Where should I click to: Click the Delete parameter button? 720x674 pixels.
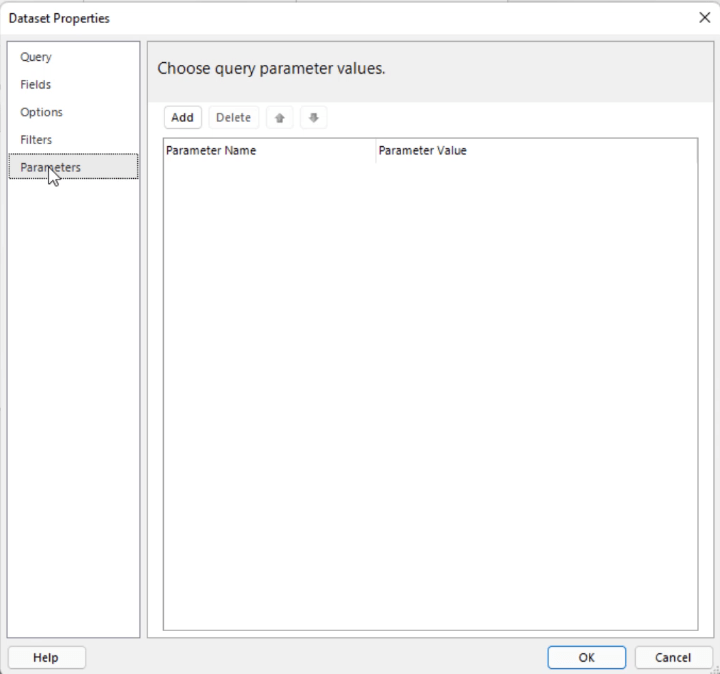[x=234, y=118]
